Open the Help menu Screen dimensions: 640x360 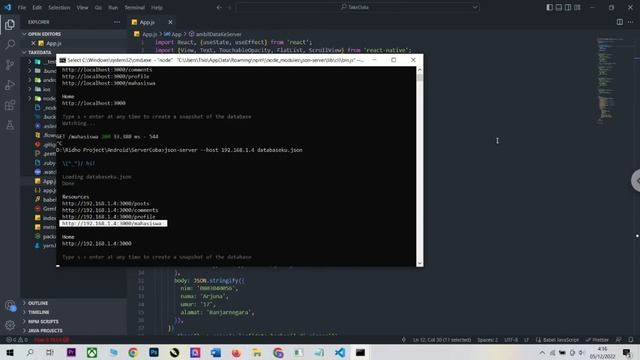tap(157, 7)
